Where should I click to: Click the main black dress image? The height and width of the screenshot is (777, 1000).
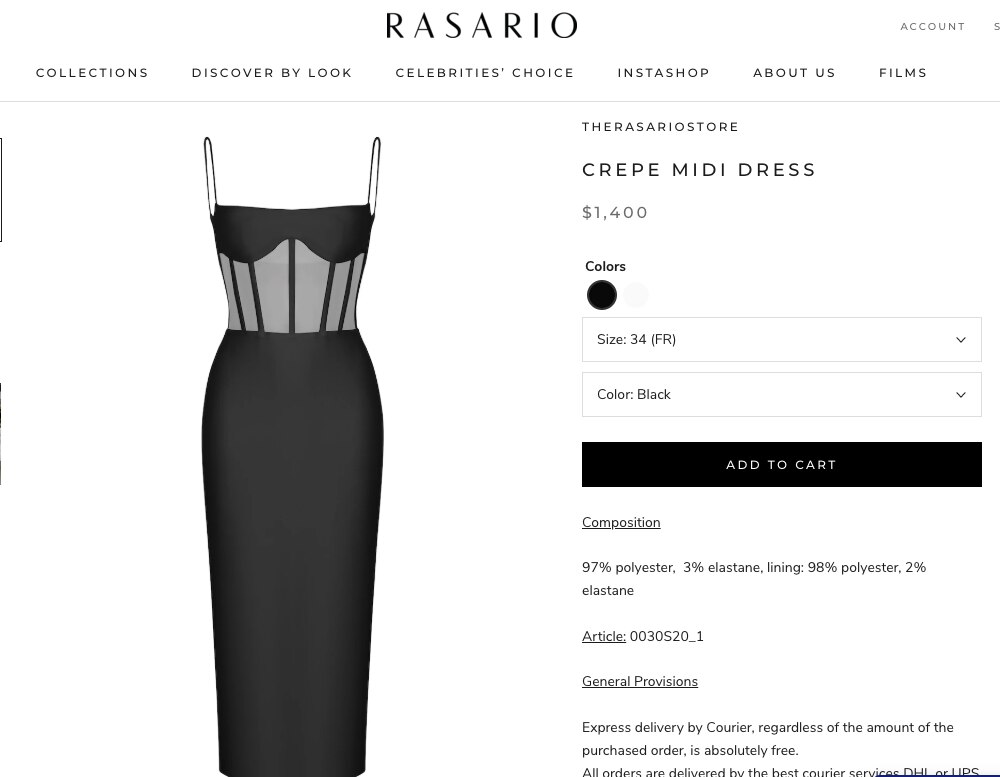click(292, 455)
